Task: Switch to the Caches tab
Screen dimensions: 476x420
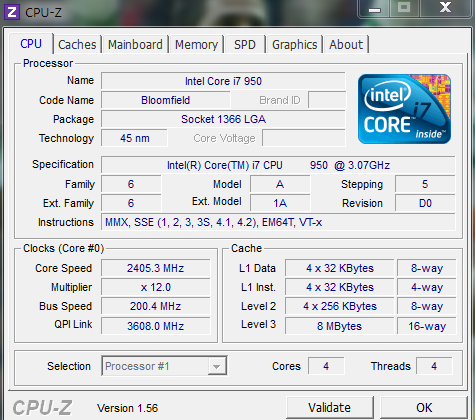Action: 77,44
